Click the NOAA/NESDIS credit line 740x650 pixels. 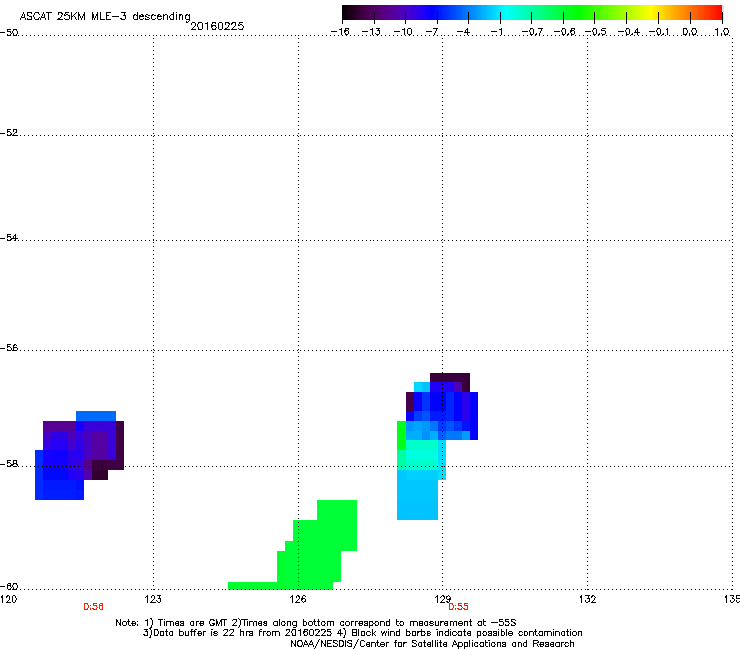tap(432, 644)
